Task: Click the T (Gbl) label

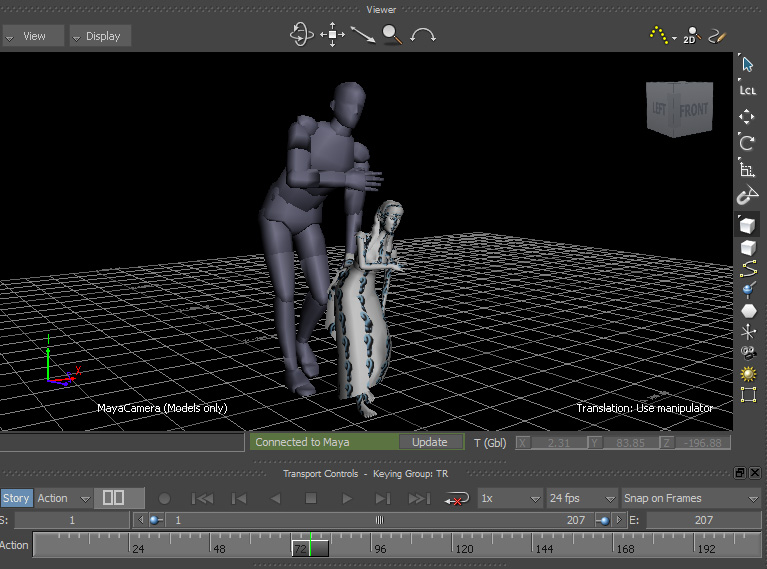Action: (x=490, y=443)
